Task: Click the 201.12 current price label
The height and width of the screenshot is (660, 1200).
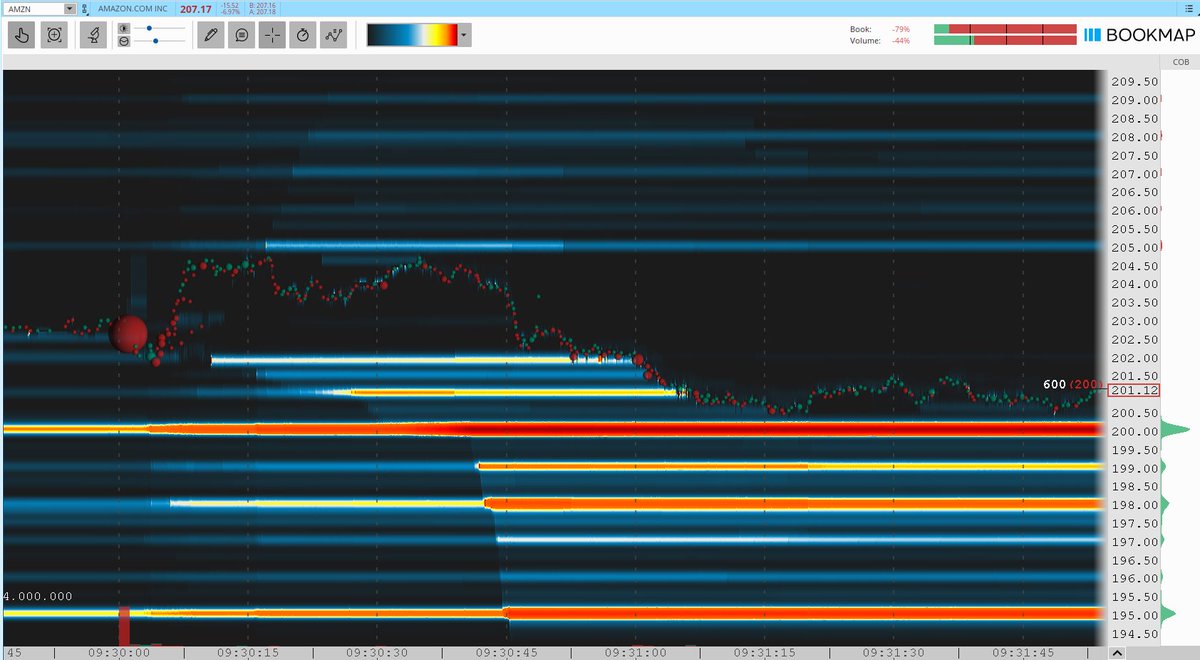Action: [1133, 390]
